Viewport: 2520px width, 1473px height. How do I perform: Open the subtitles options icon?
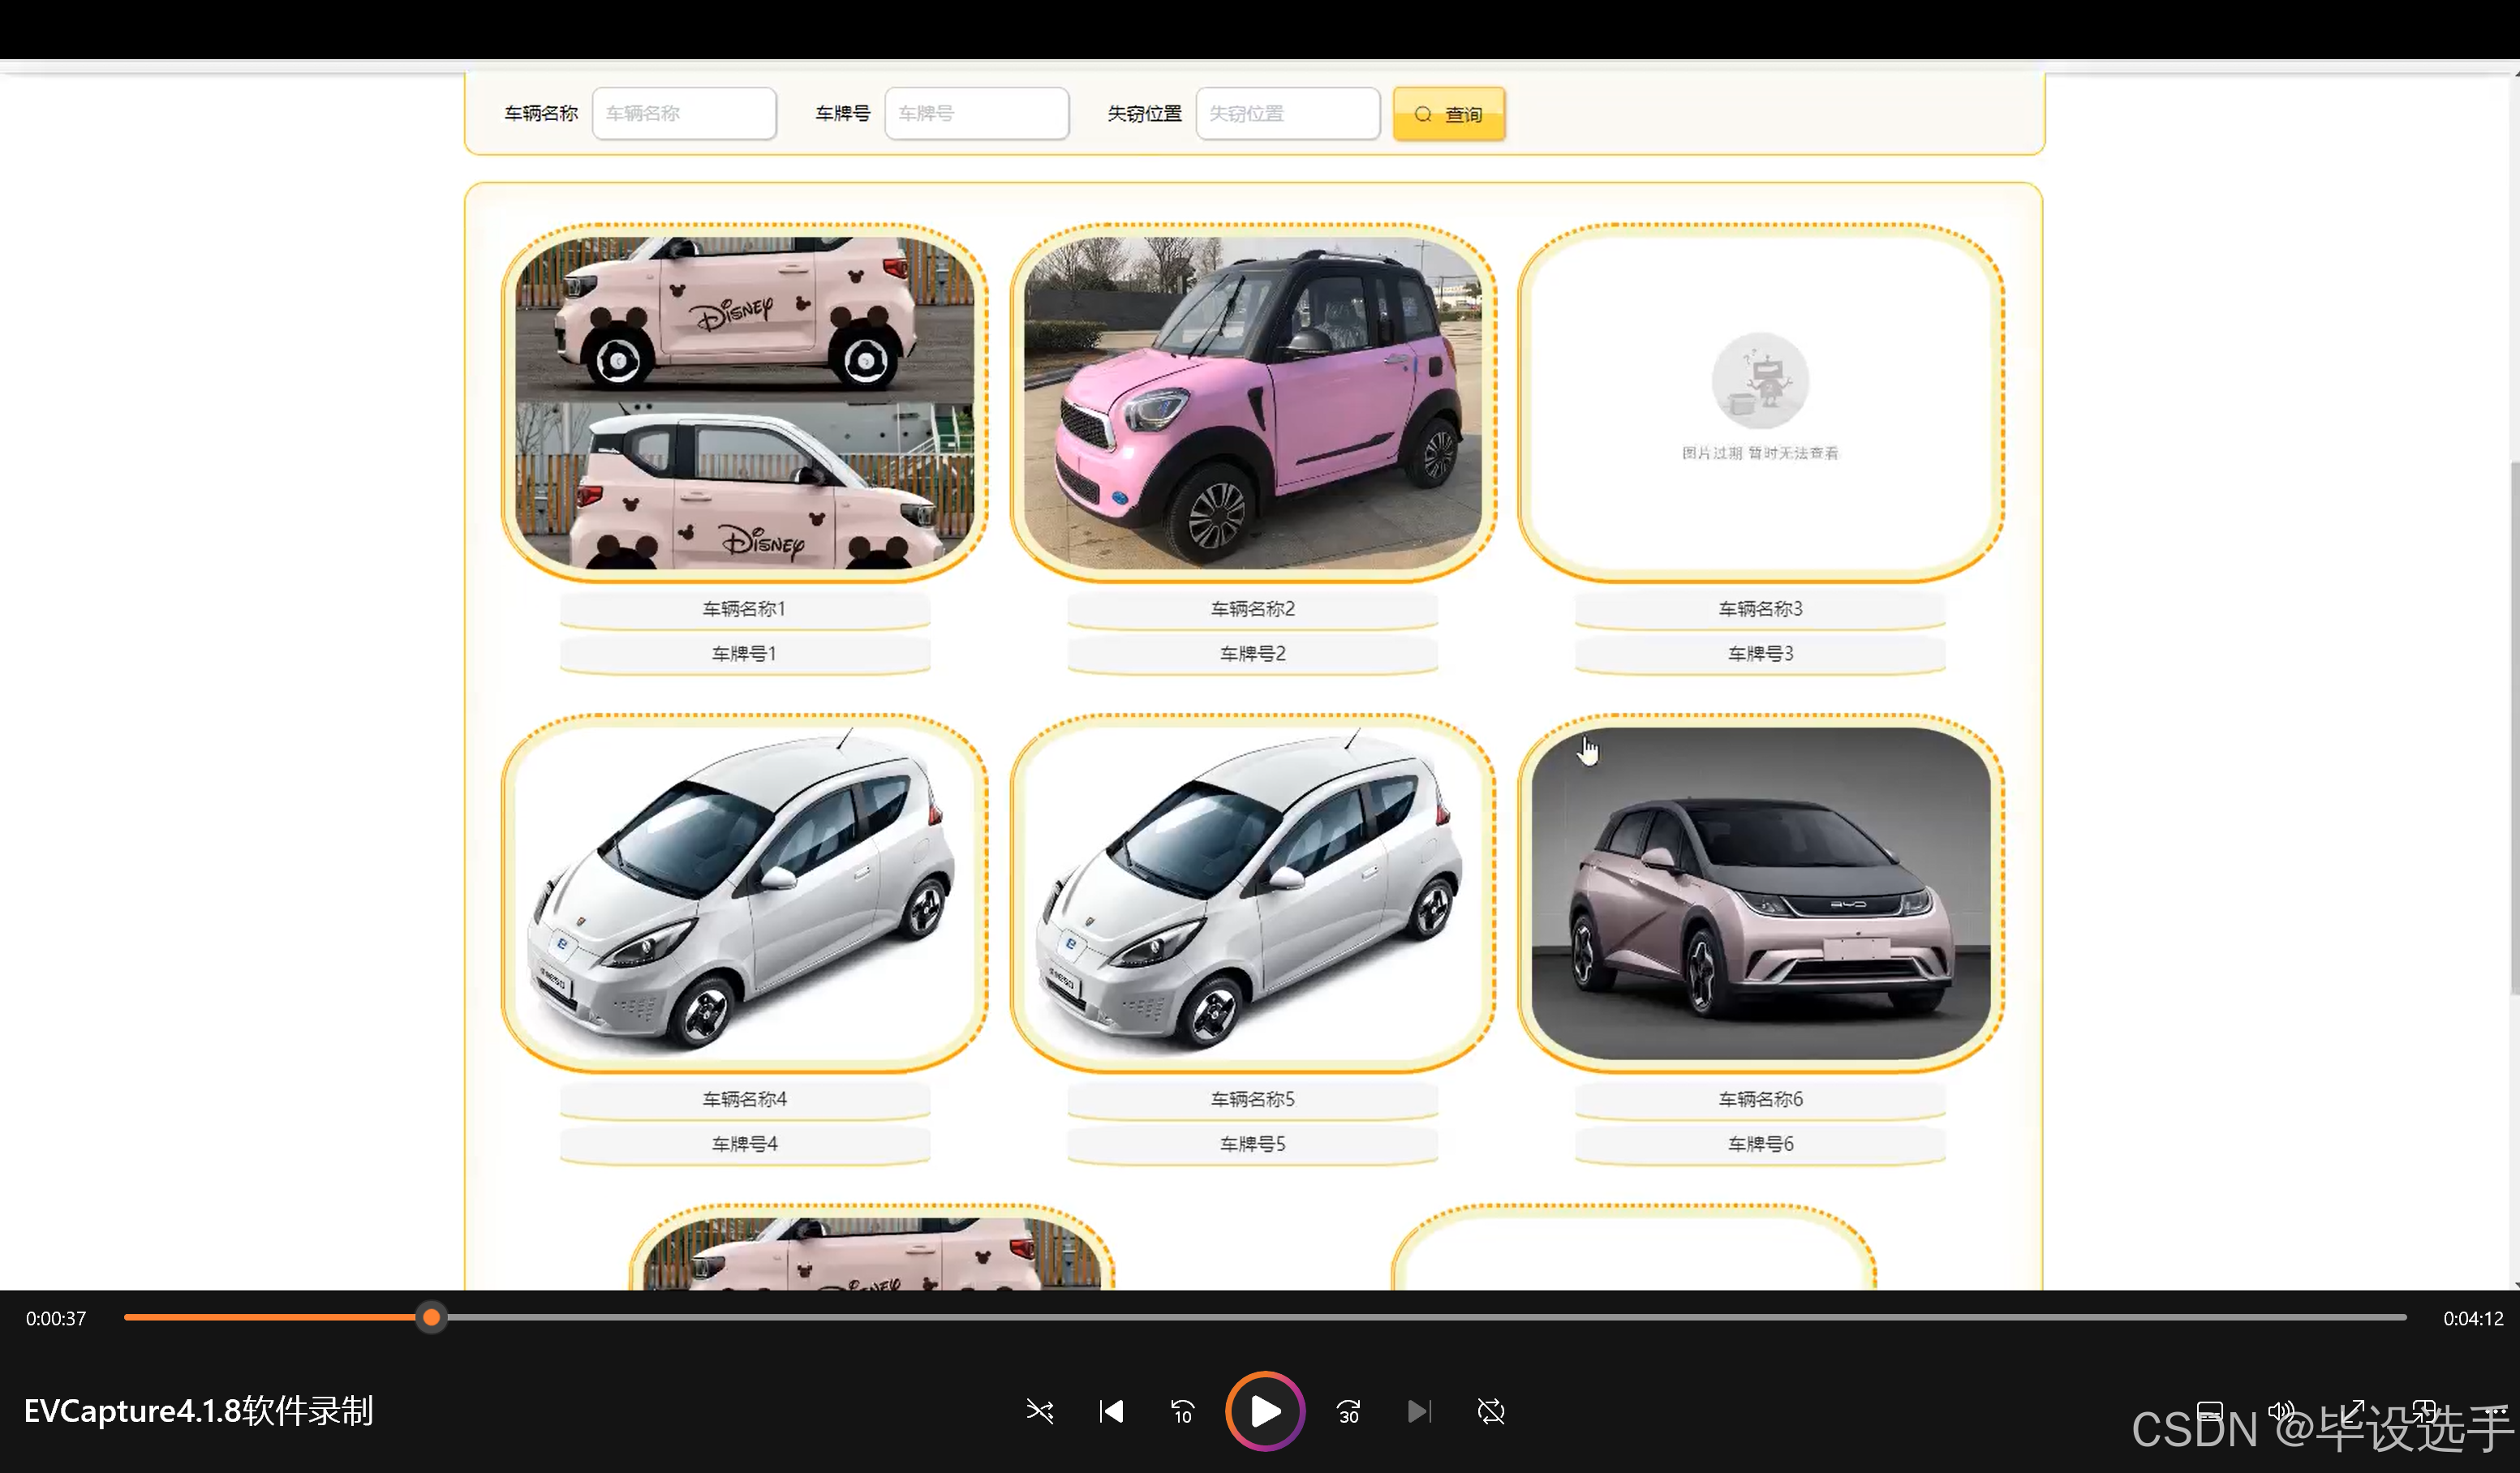(2210, 1411)
